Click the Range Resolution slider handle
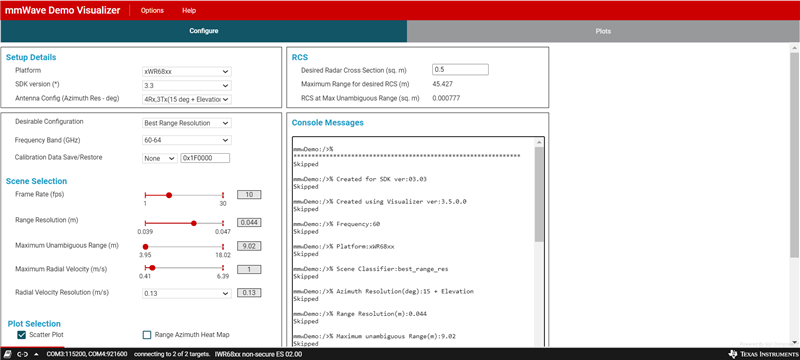Screen dimensions: 800x360 pos(193,223)
